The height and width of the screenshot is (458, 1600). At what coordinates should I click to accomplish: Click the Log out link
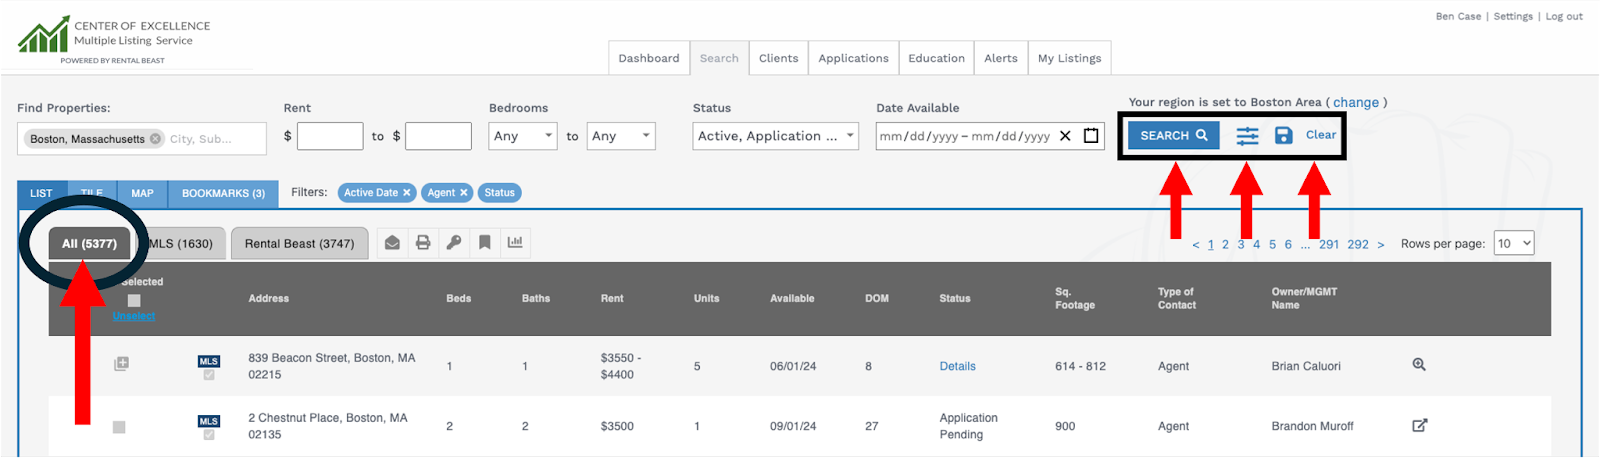click(x=1564, y=16)
